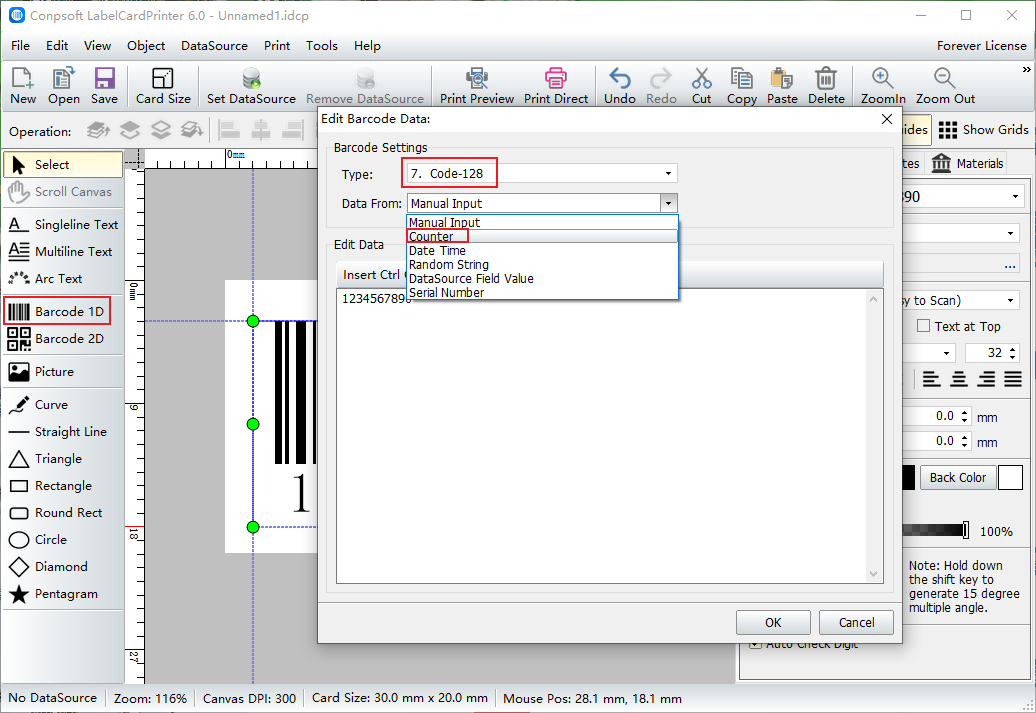Open the File menu

(20, 46)
